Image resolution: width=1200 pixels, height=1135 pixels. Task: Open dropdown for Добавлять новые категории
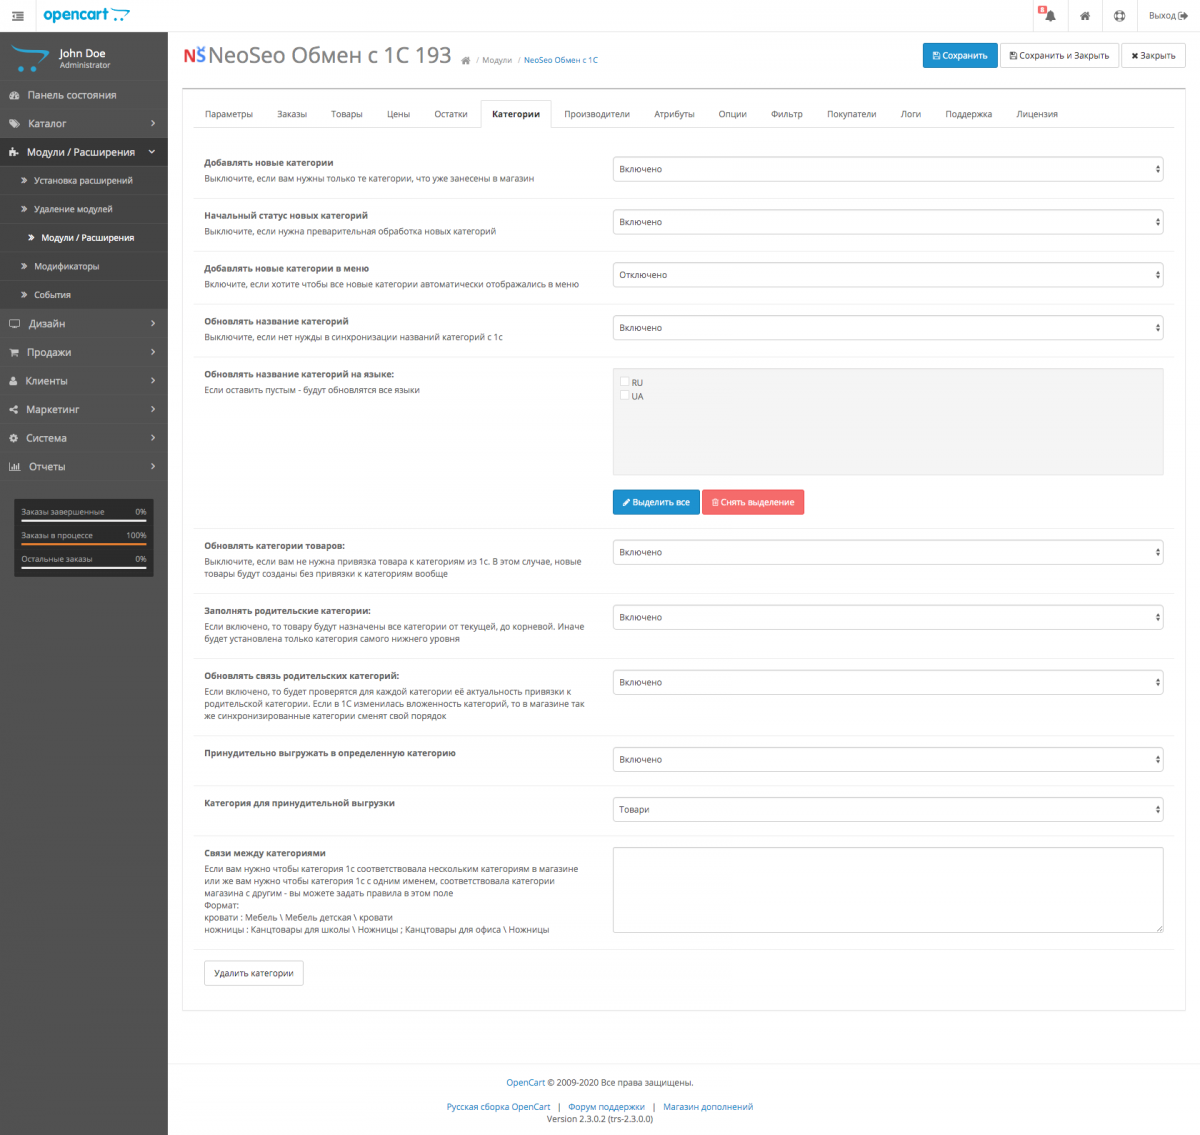pos(888,169)
